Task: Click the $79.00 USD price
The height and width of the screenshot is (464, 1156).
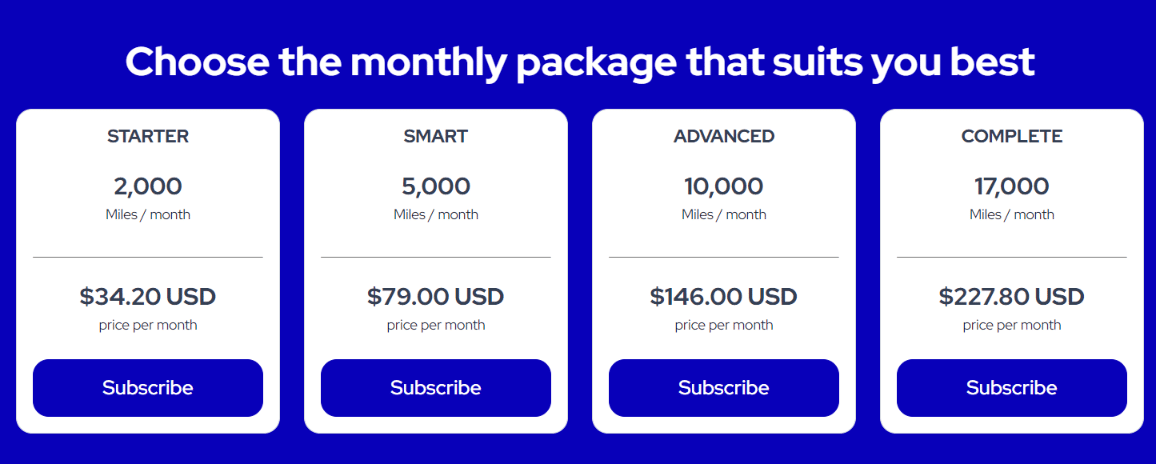Action: coord(436,296)
